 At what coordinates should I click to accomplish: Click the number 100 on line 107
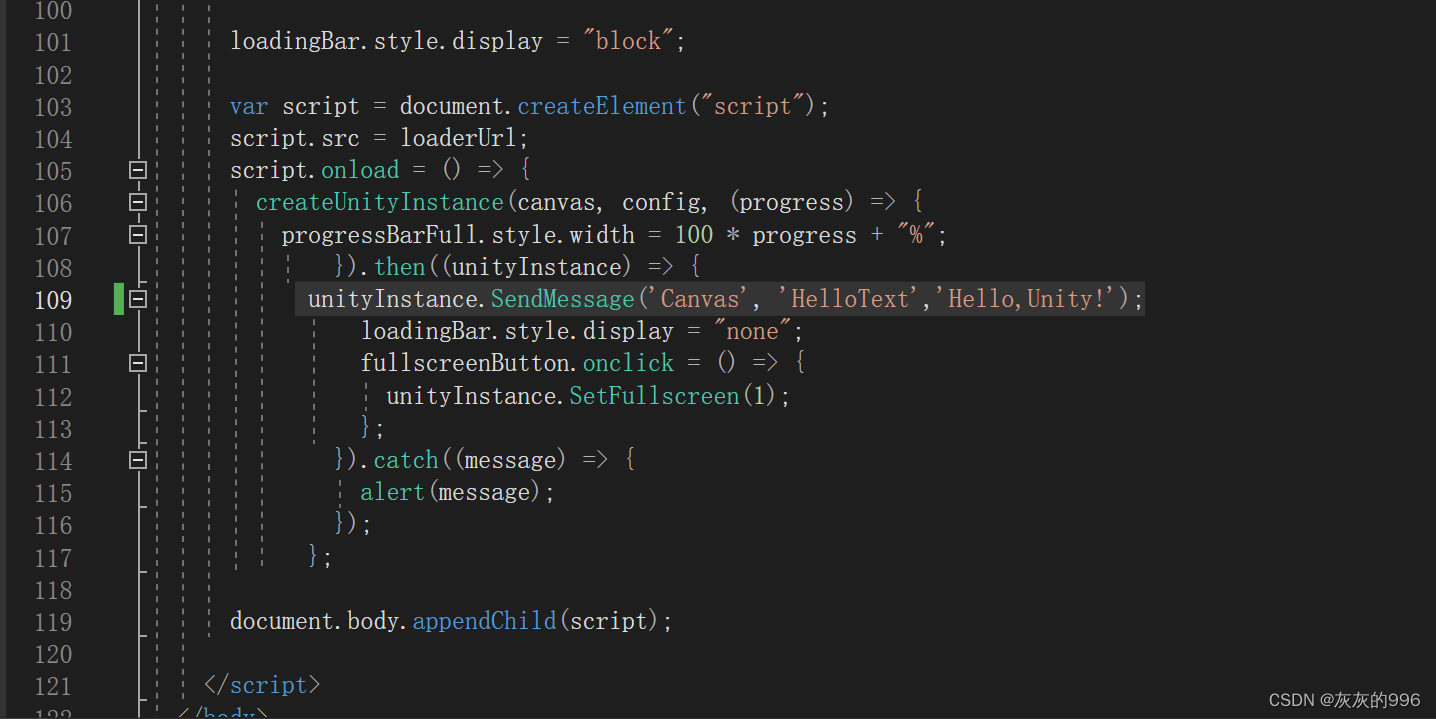click(x=694, y=235)
